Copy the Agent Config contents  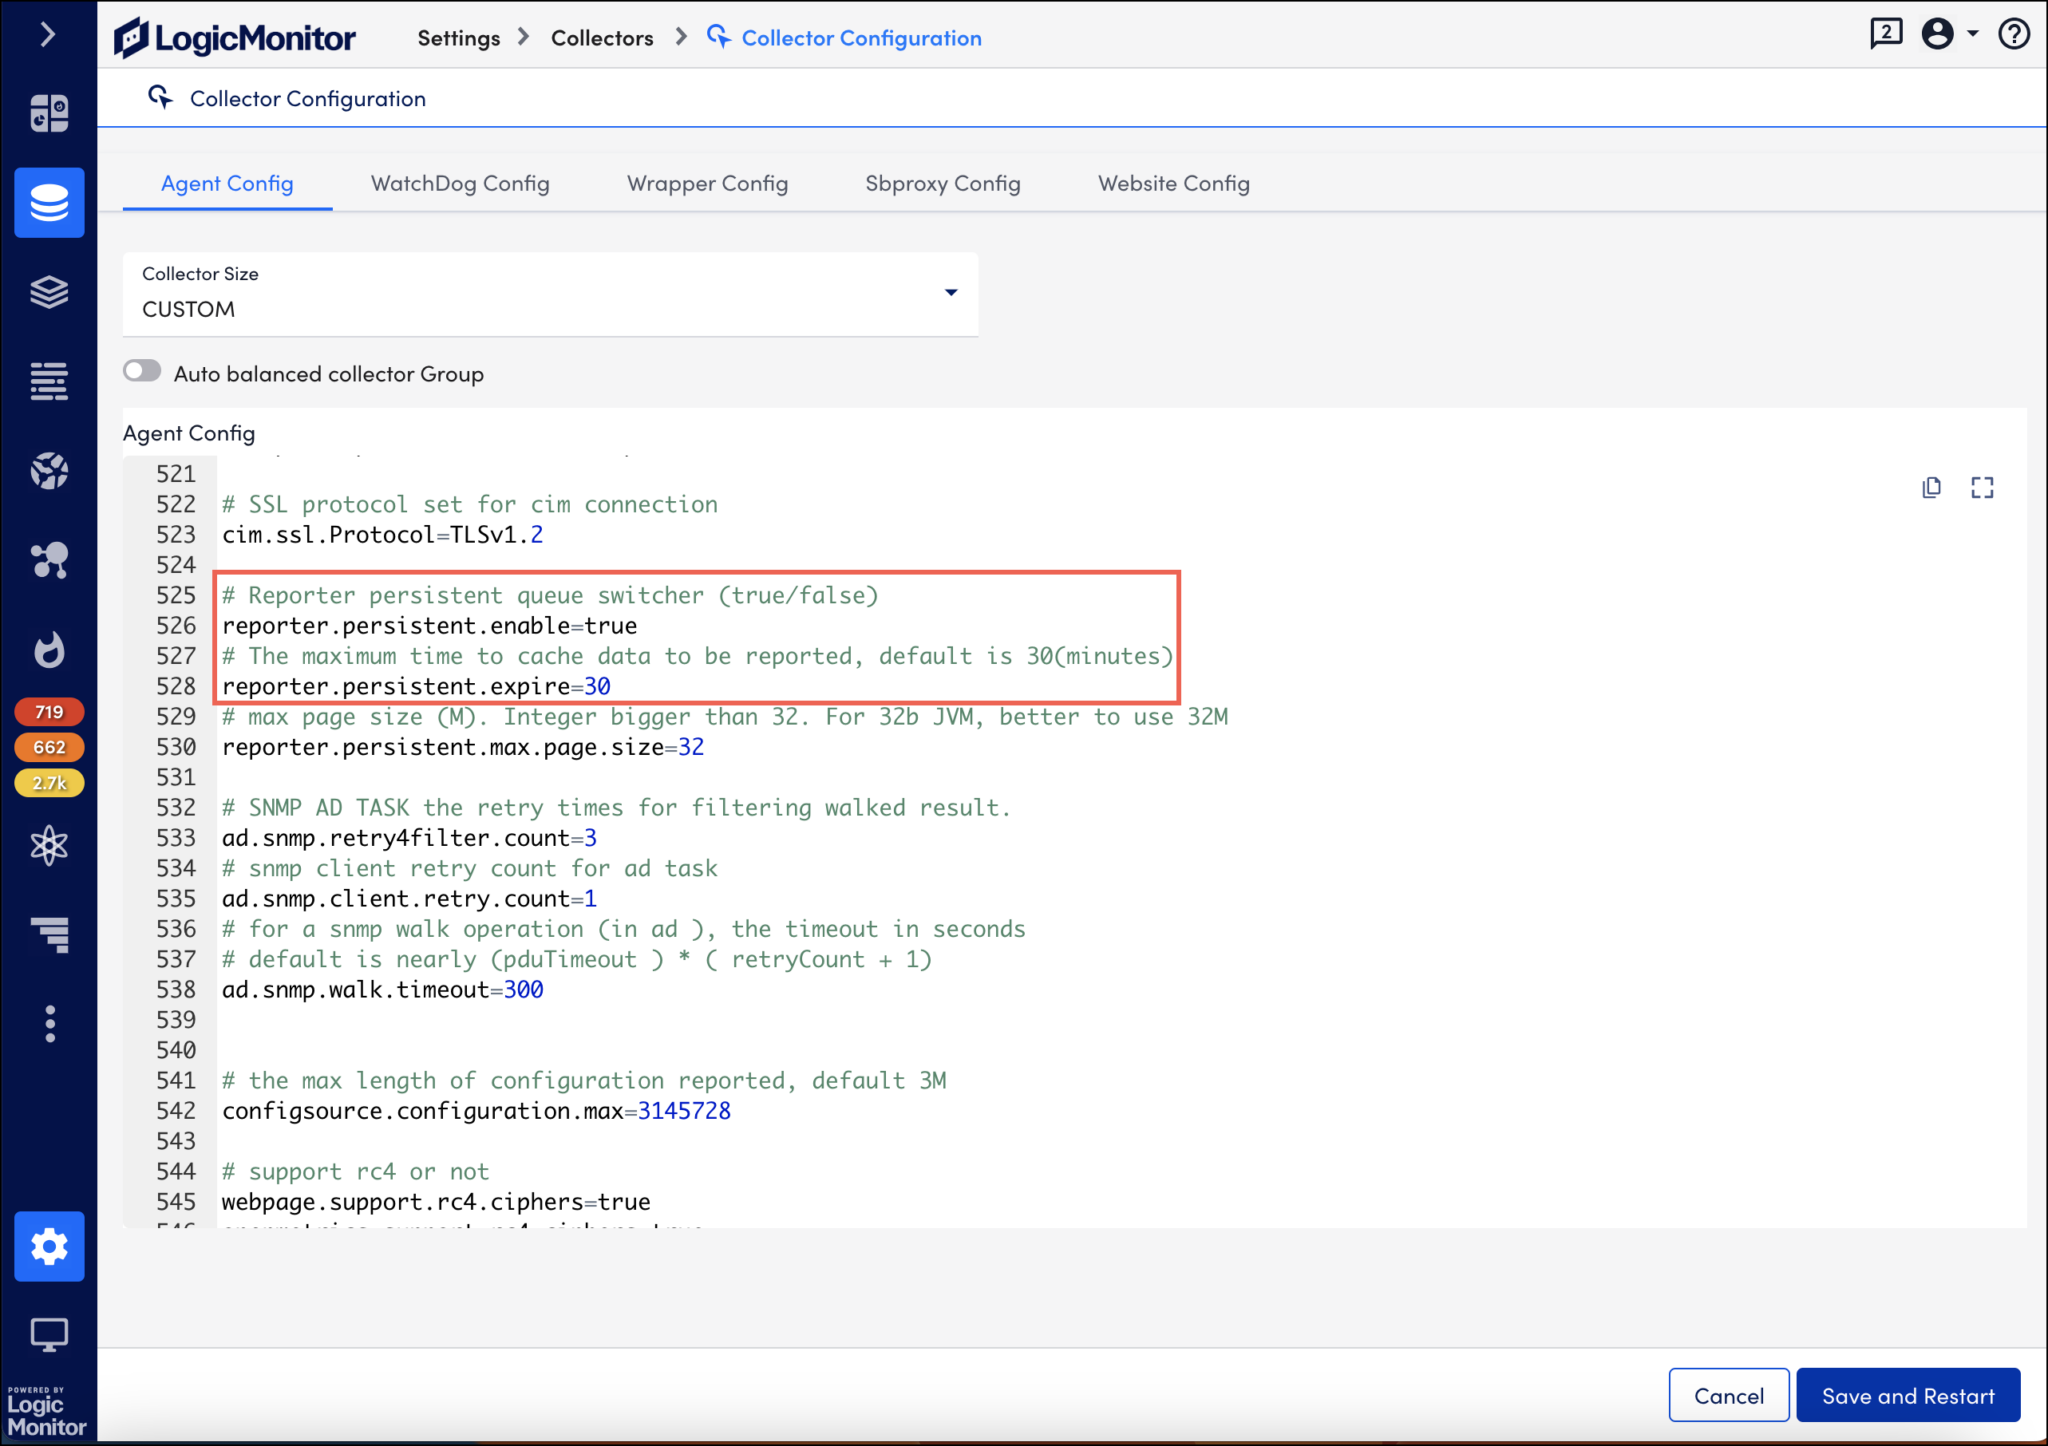coord(1930,487)
